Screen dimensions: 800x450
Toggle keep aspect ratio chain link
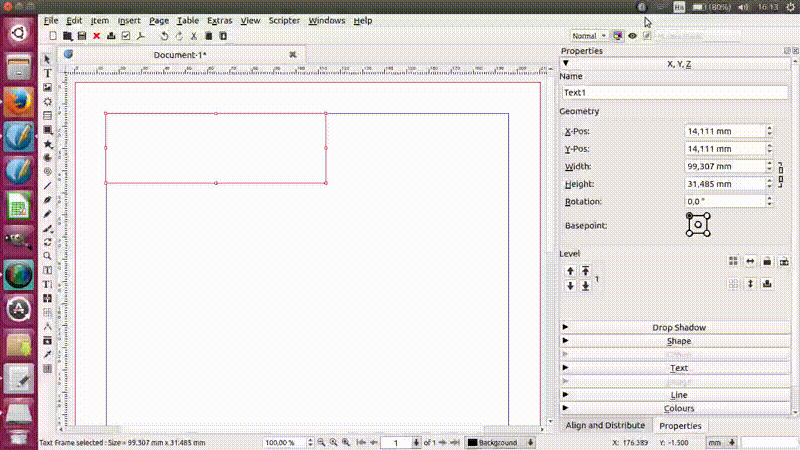780,175
